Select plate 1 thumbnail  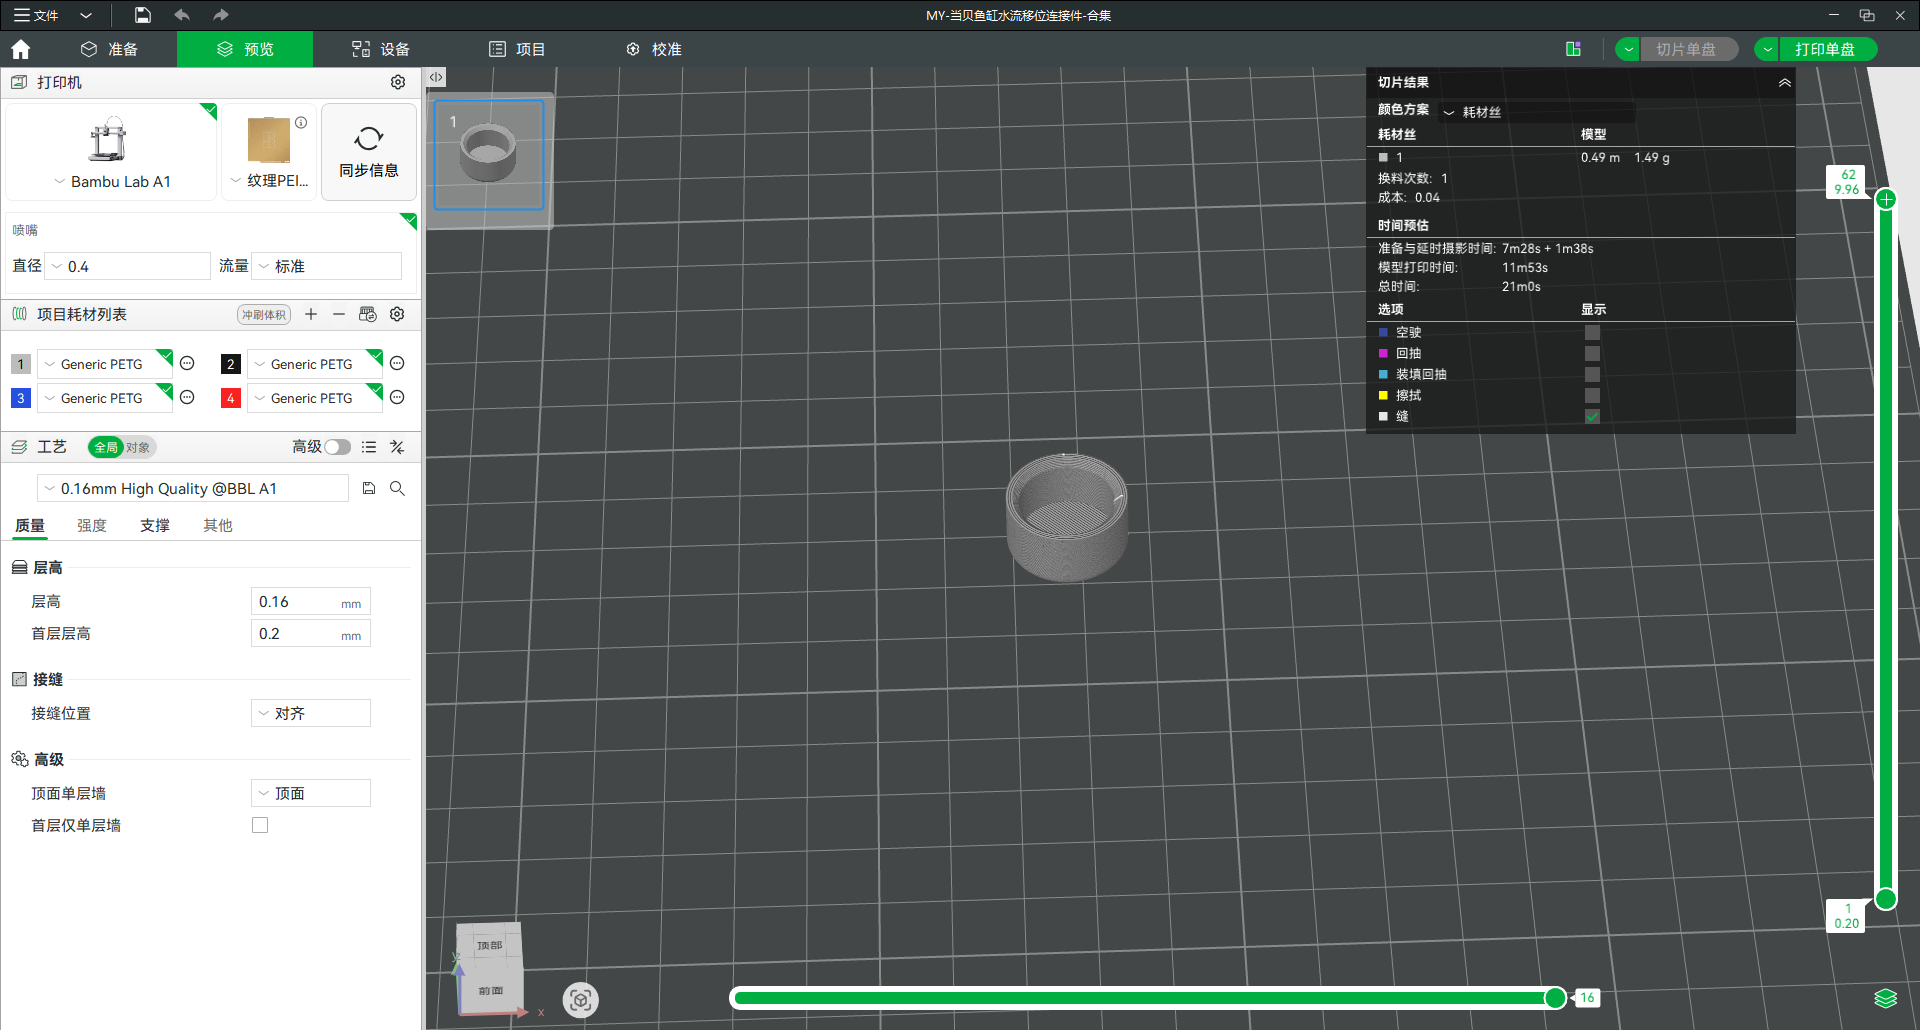point(489,155)
